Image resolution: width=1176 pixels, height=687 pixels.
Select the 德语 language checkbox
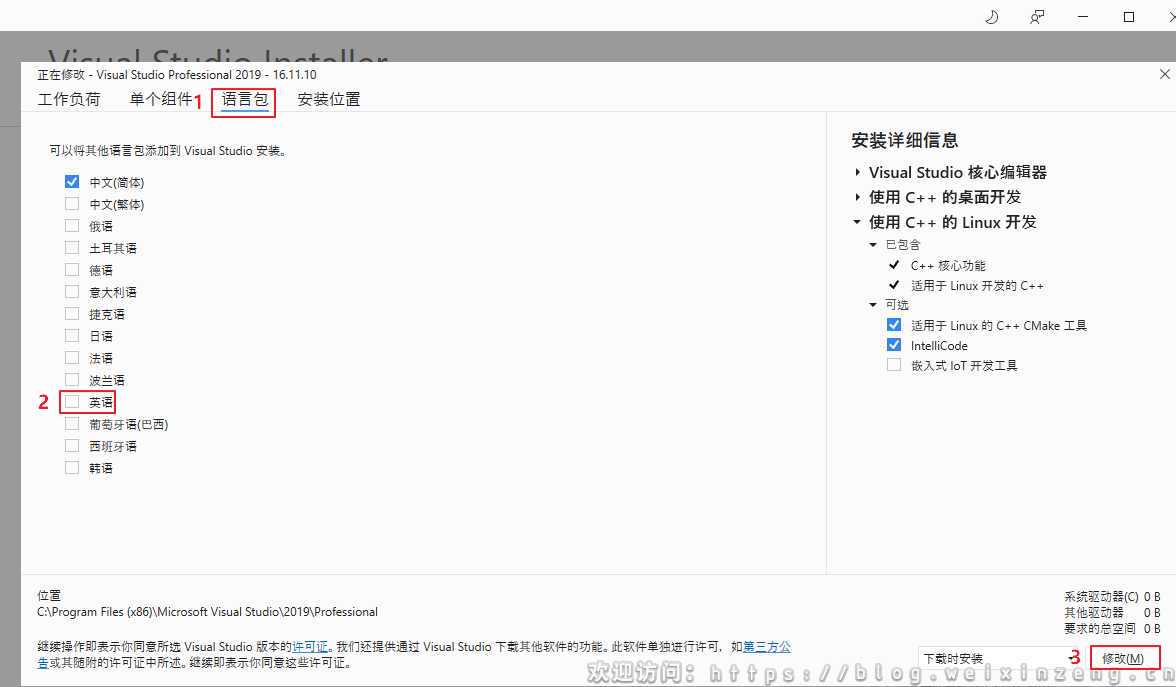coord(71,269)
